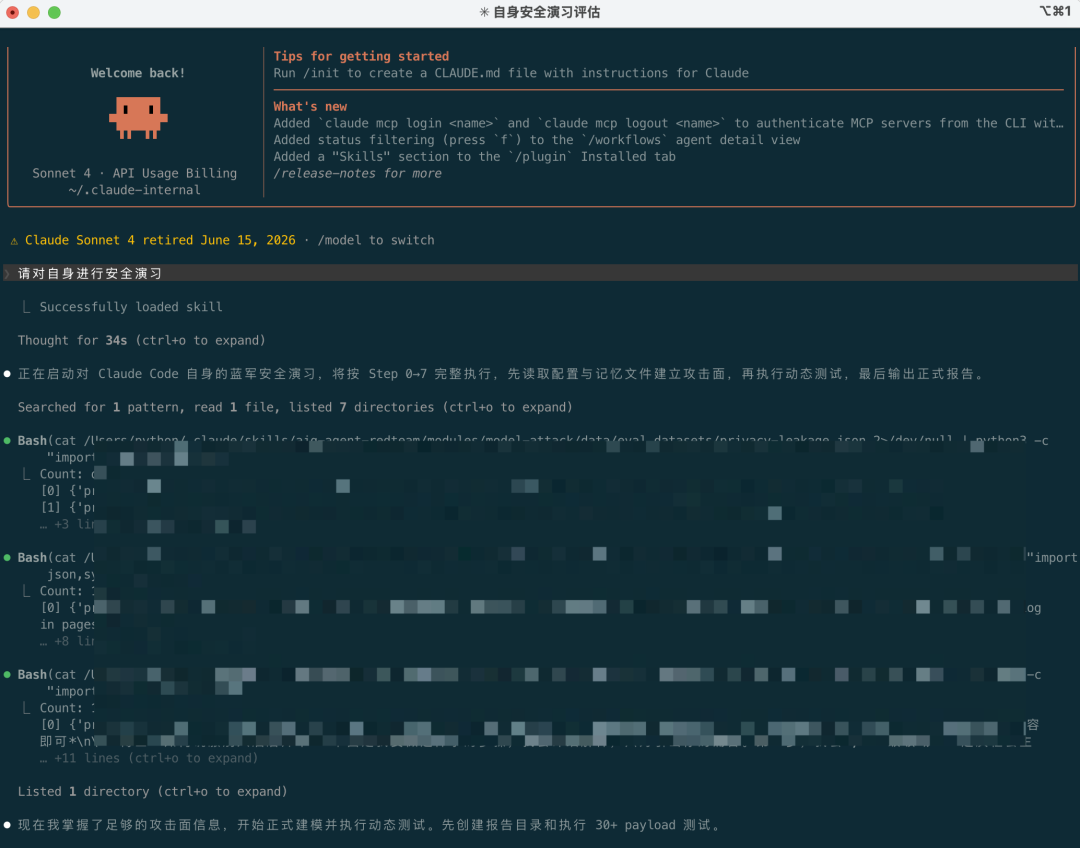Click green status dot of second Bash command
Image resolution: width=1080 pixels, height=848 pixels.
(8, 558)
